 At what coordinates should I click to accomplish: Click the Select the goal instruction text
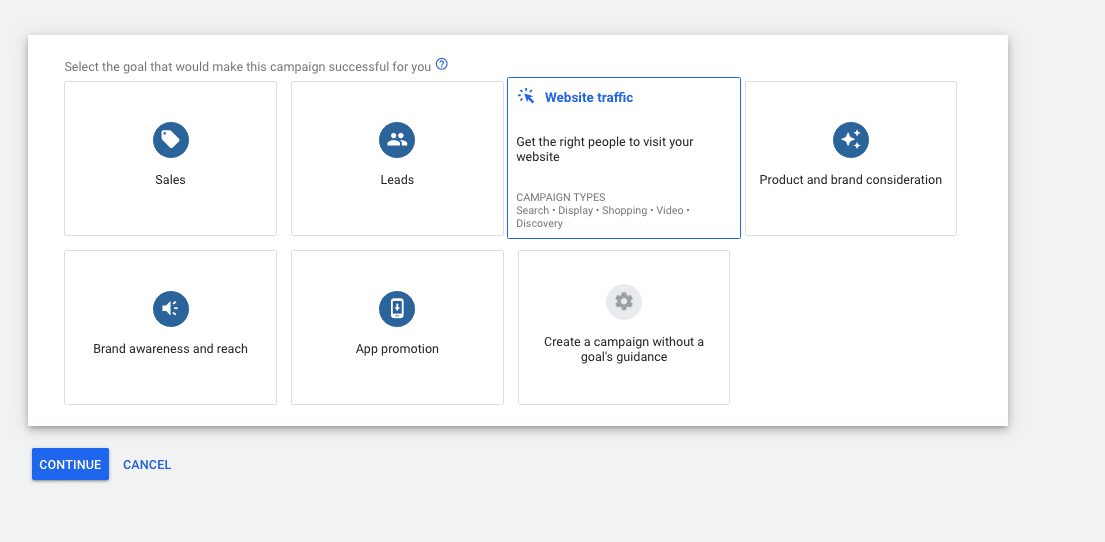point(247,67)
